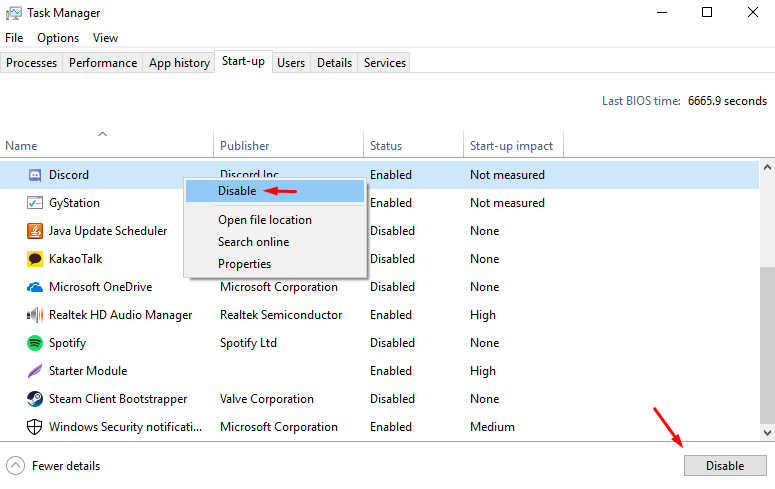Sort list by Name column header
Image resolution: width=775 pixels, height=489 pixels.
(107, 144)
